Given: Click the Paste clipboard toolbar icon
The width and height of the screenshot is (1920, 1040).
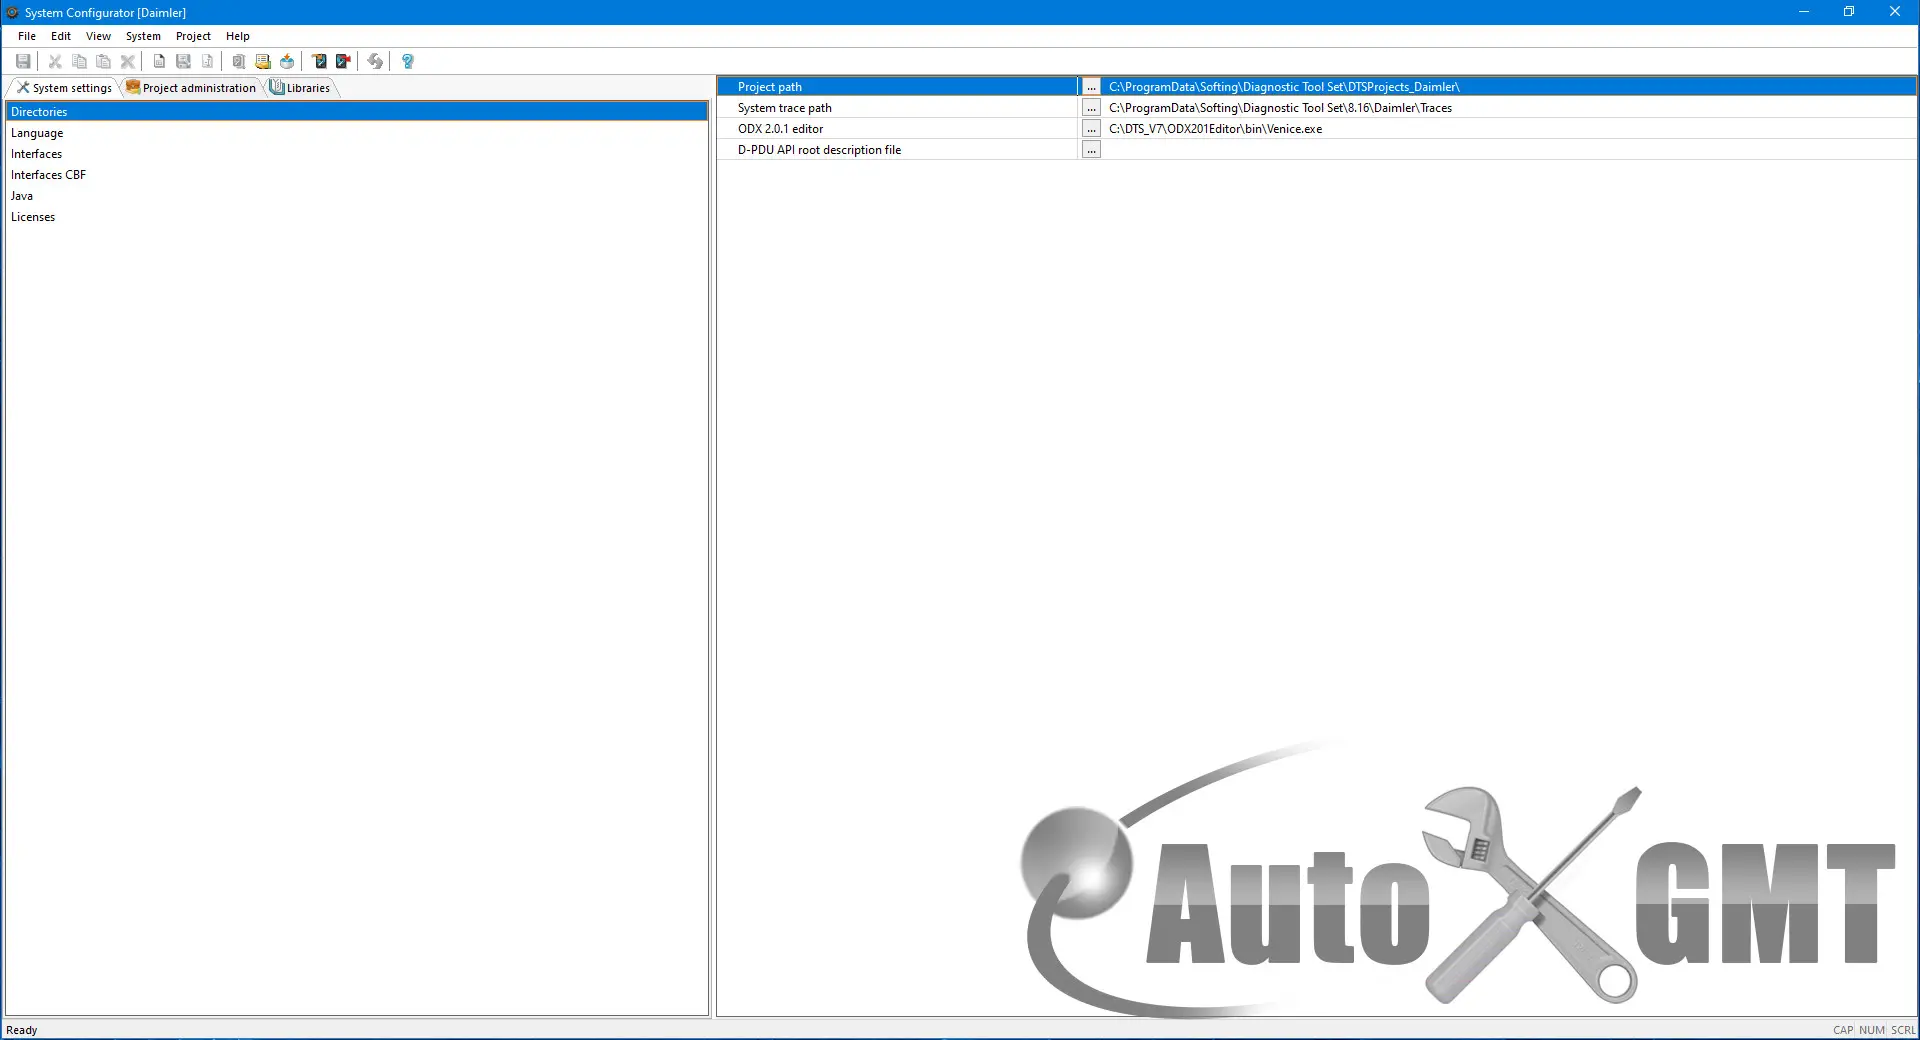Looking at the screenshot, I should (103, 61).
